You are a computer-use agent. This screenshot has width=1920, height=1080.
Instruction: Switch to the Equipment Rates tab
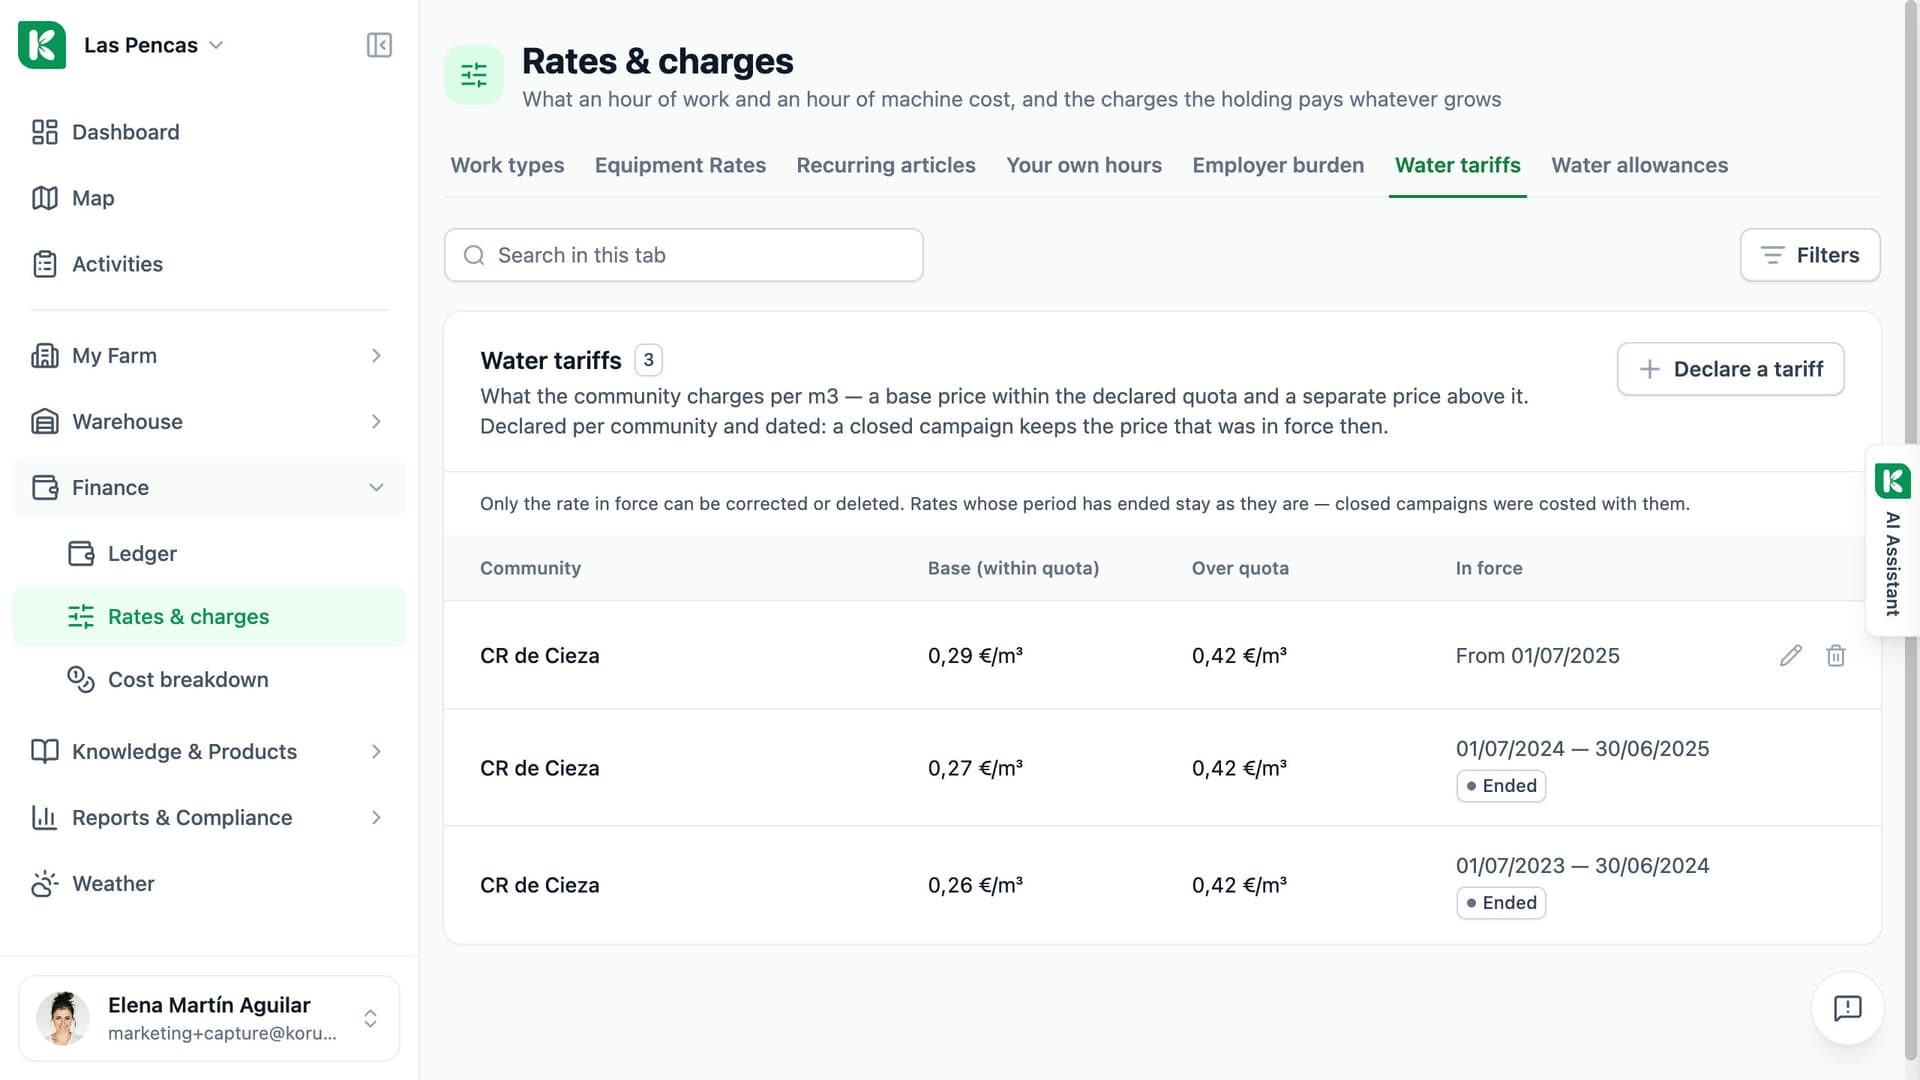pos(680,165)
